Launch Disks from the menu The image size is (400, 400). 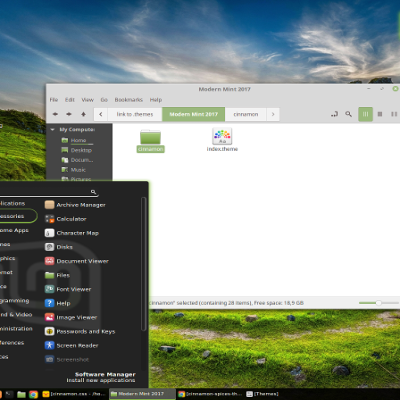pos(59,247)
